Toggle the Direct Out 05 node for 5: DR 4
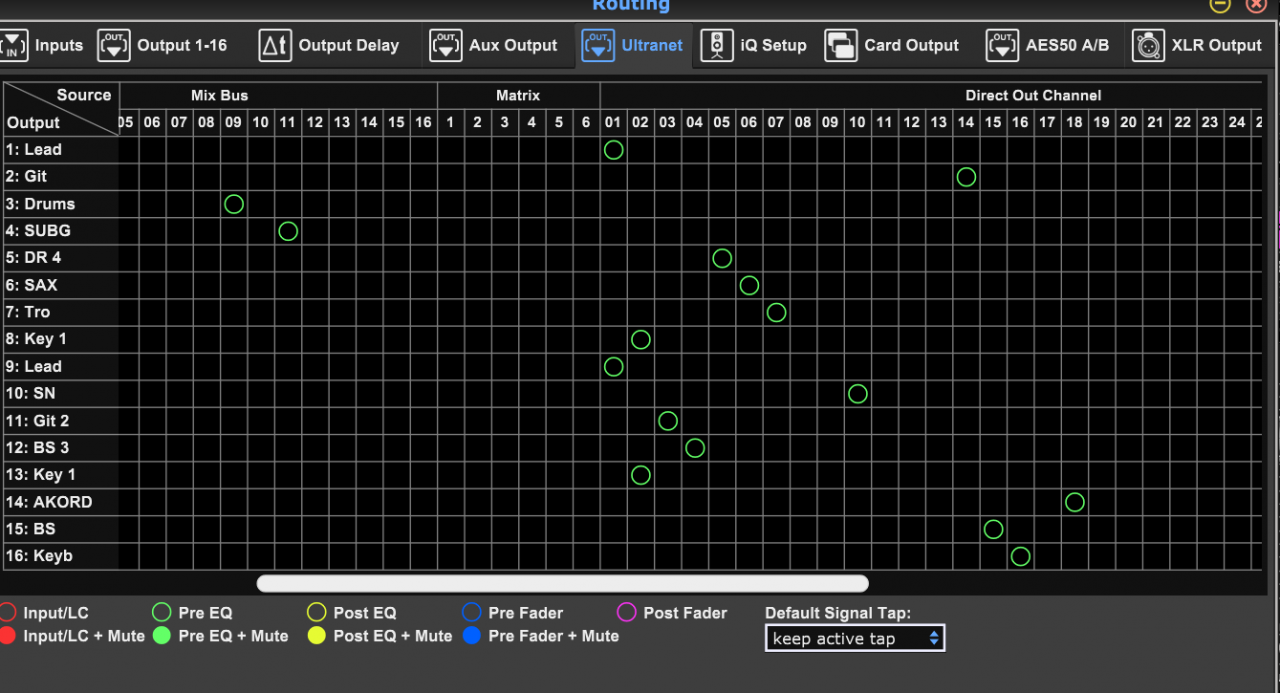Screen dimensions: 1280x693 [722, 258]
